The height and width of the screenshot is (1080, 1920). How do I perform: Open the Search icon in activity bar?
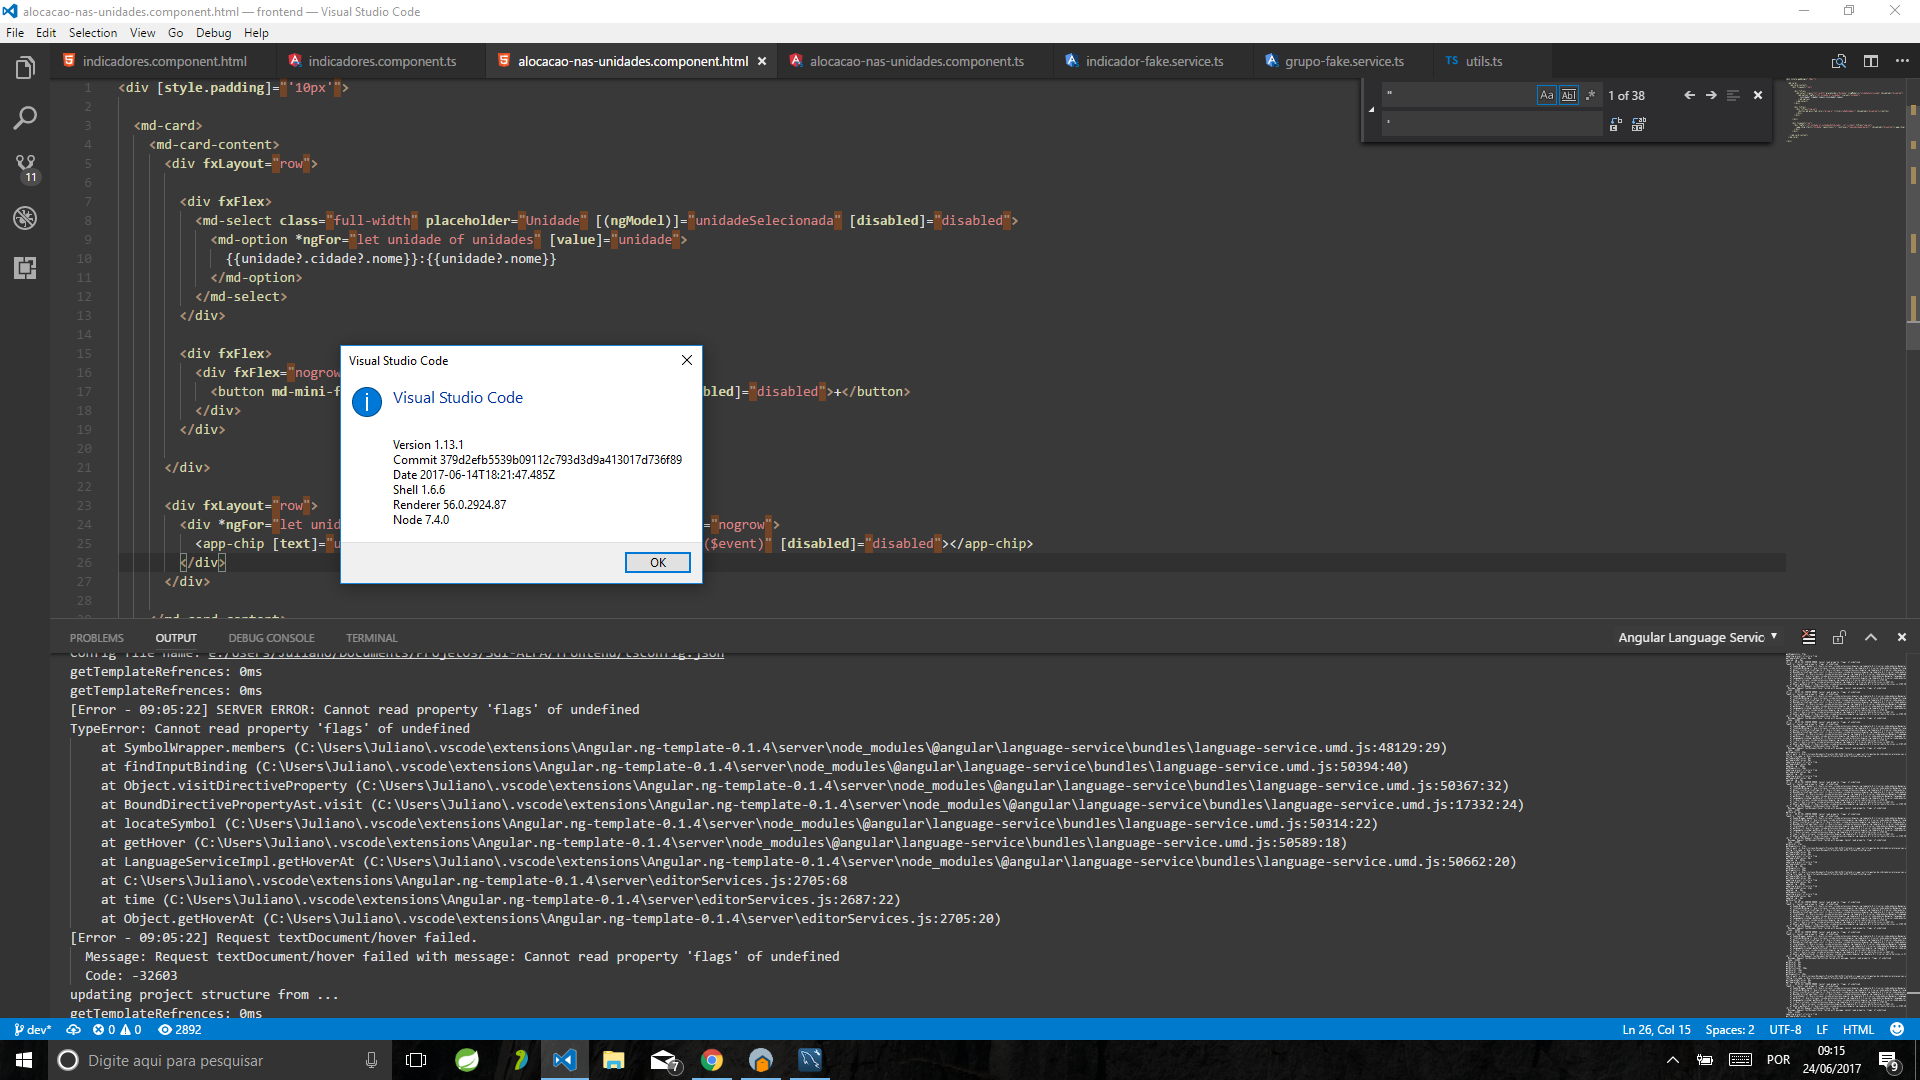(25, 117)
